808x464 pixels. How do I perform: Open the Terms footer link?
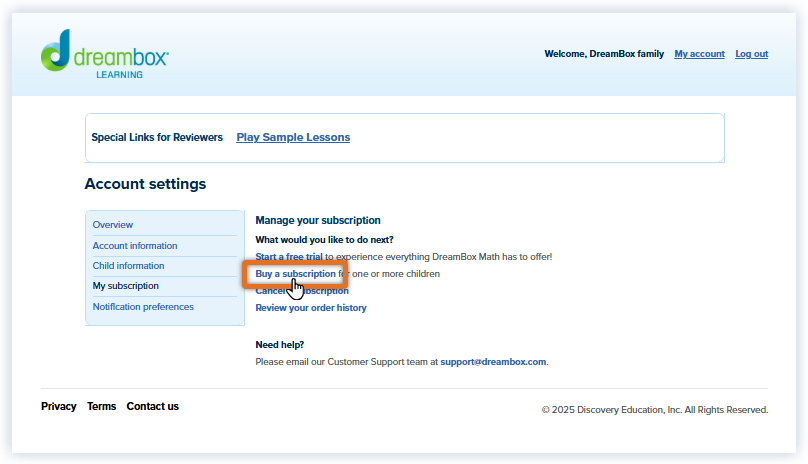[x=102, y=406]
